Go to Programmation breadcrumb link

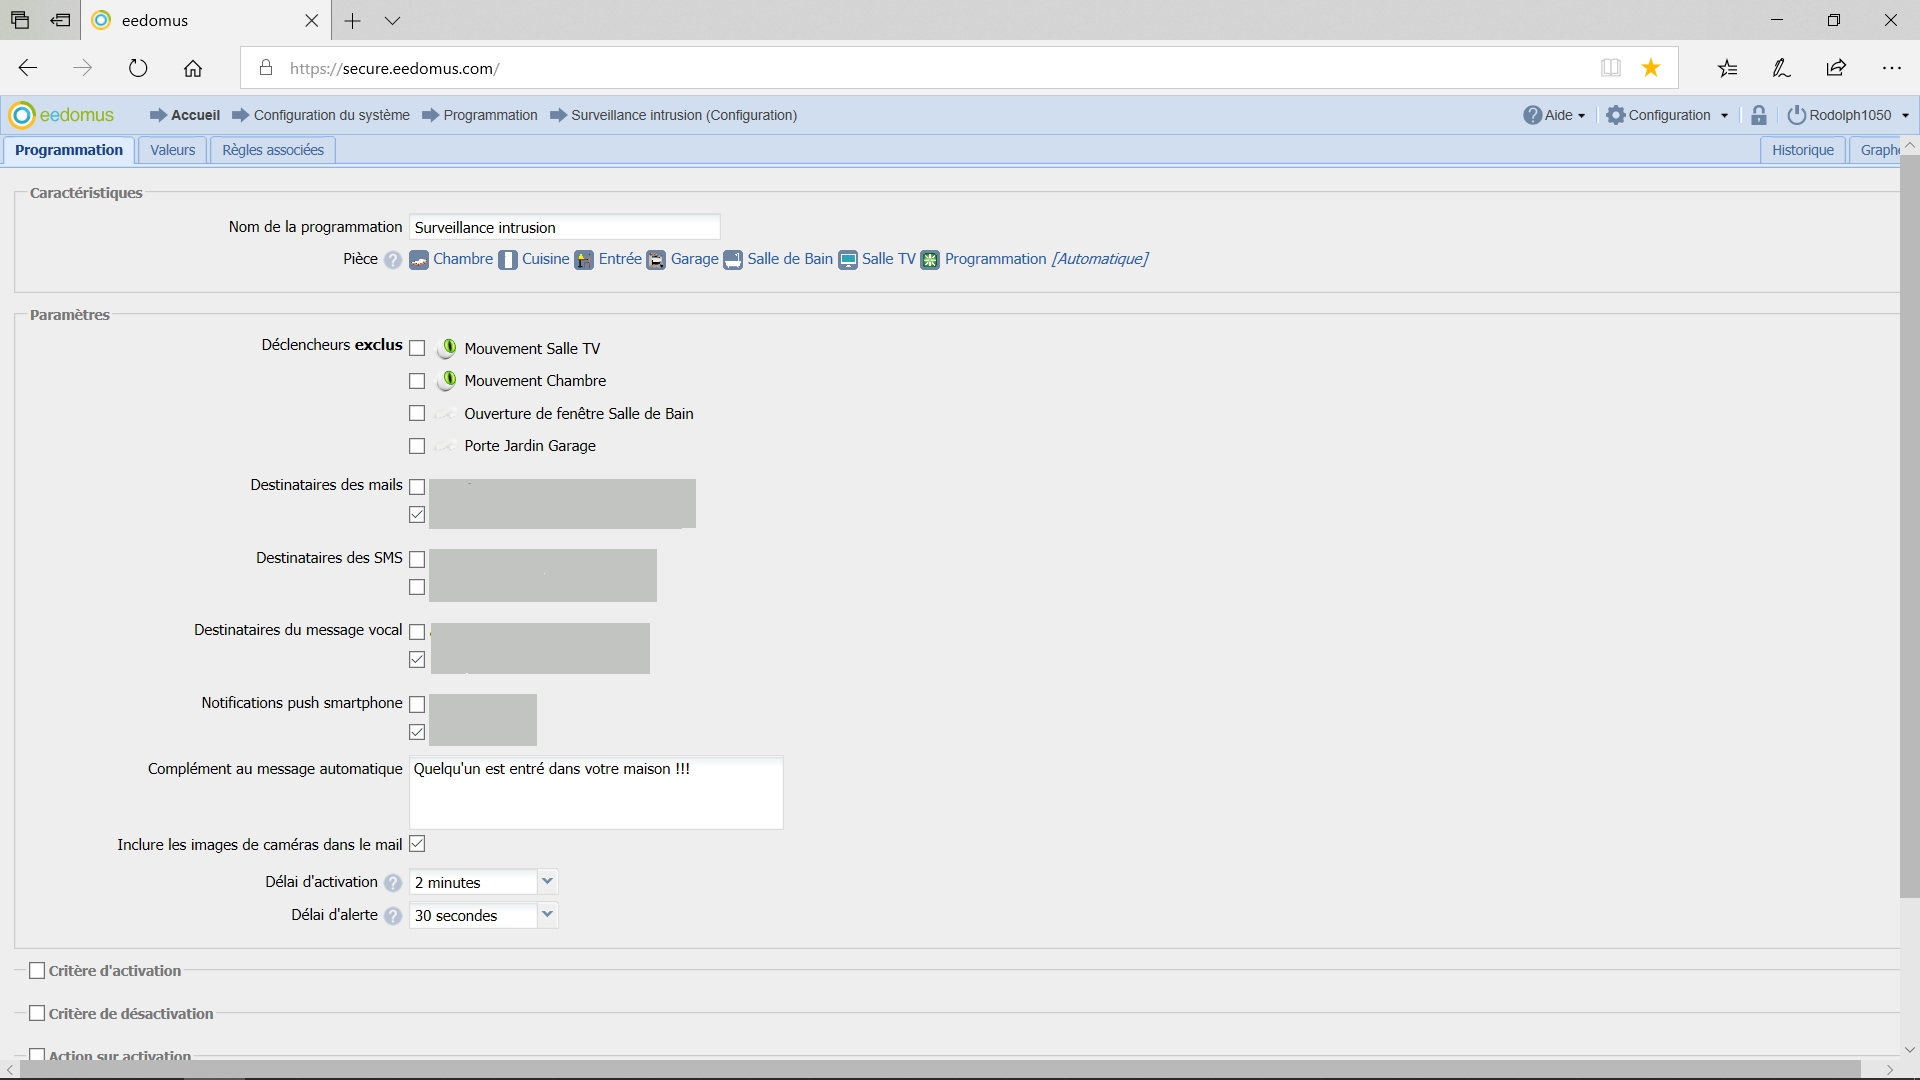[x=491, y=115]
